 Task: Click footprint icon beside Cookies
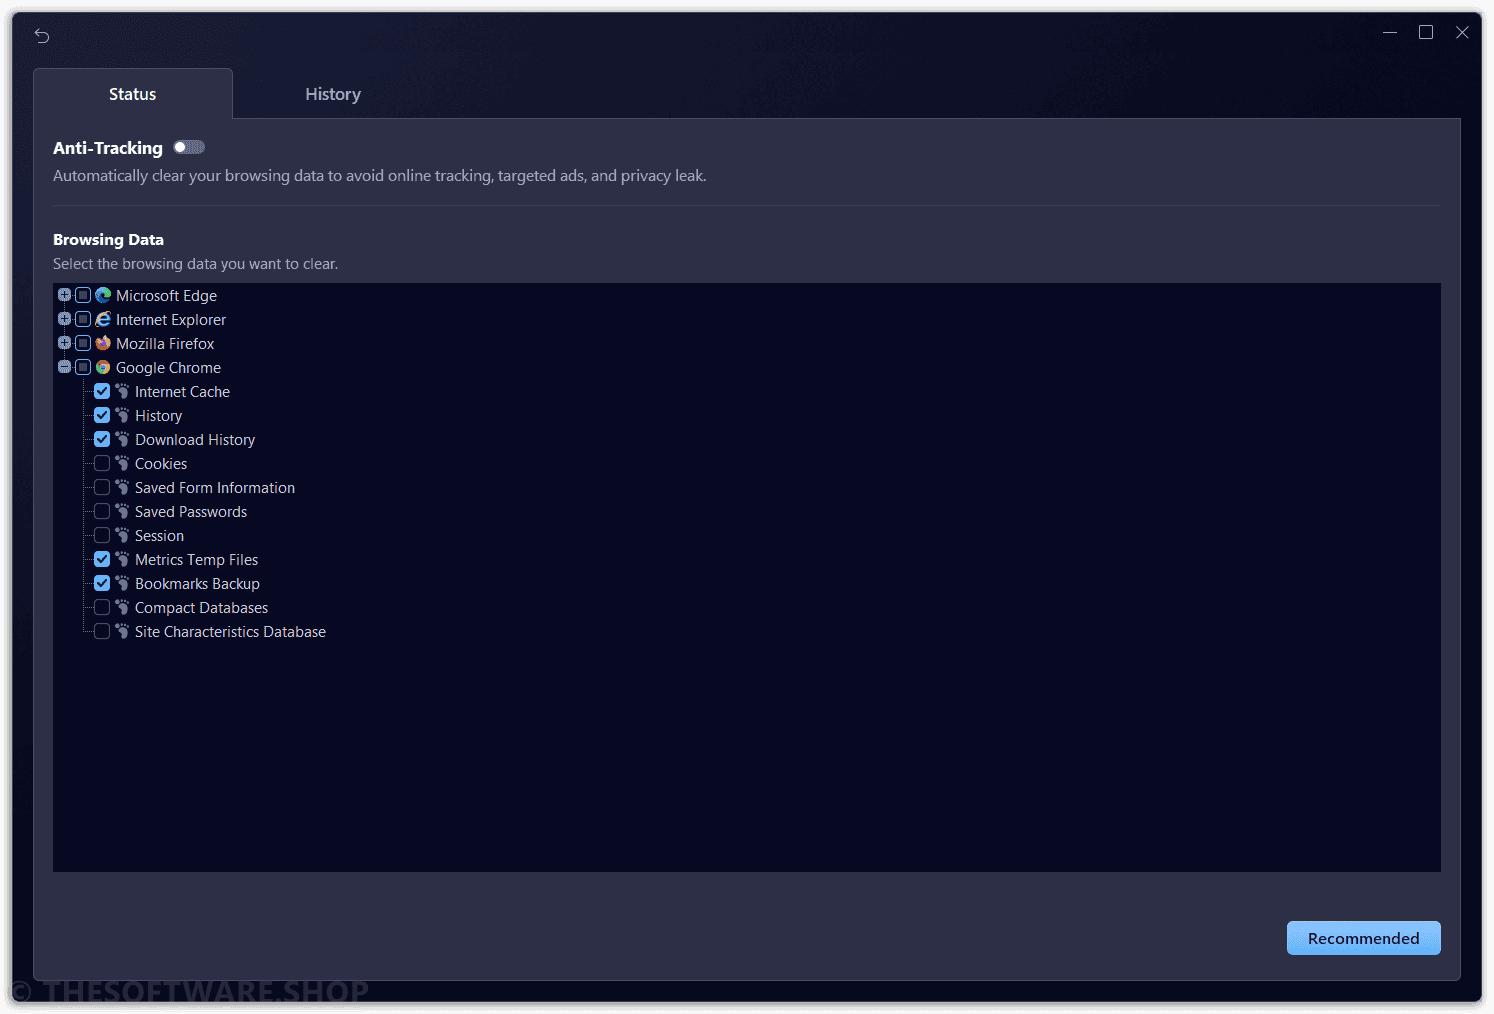click(122, 463)
